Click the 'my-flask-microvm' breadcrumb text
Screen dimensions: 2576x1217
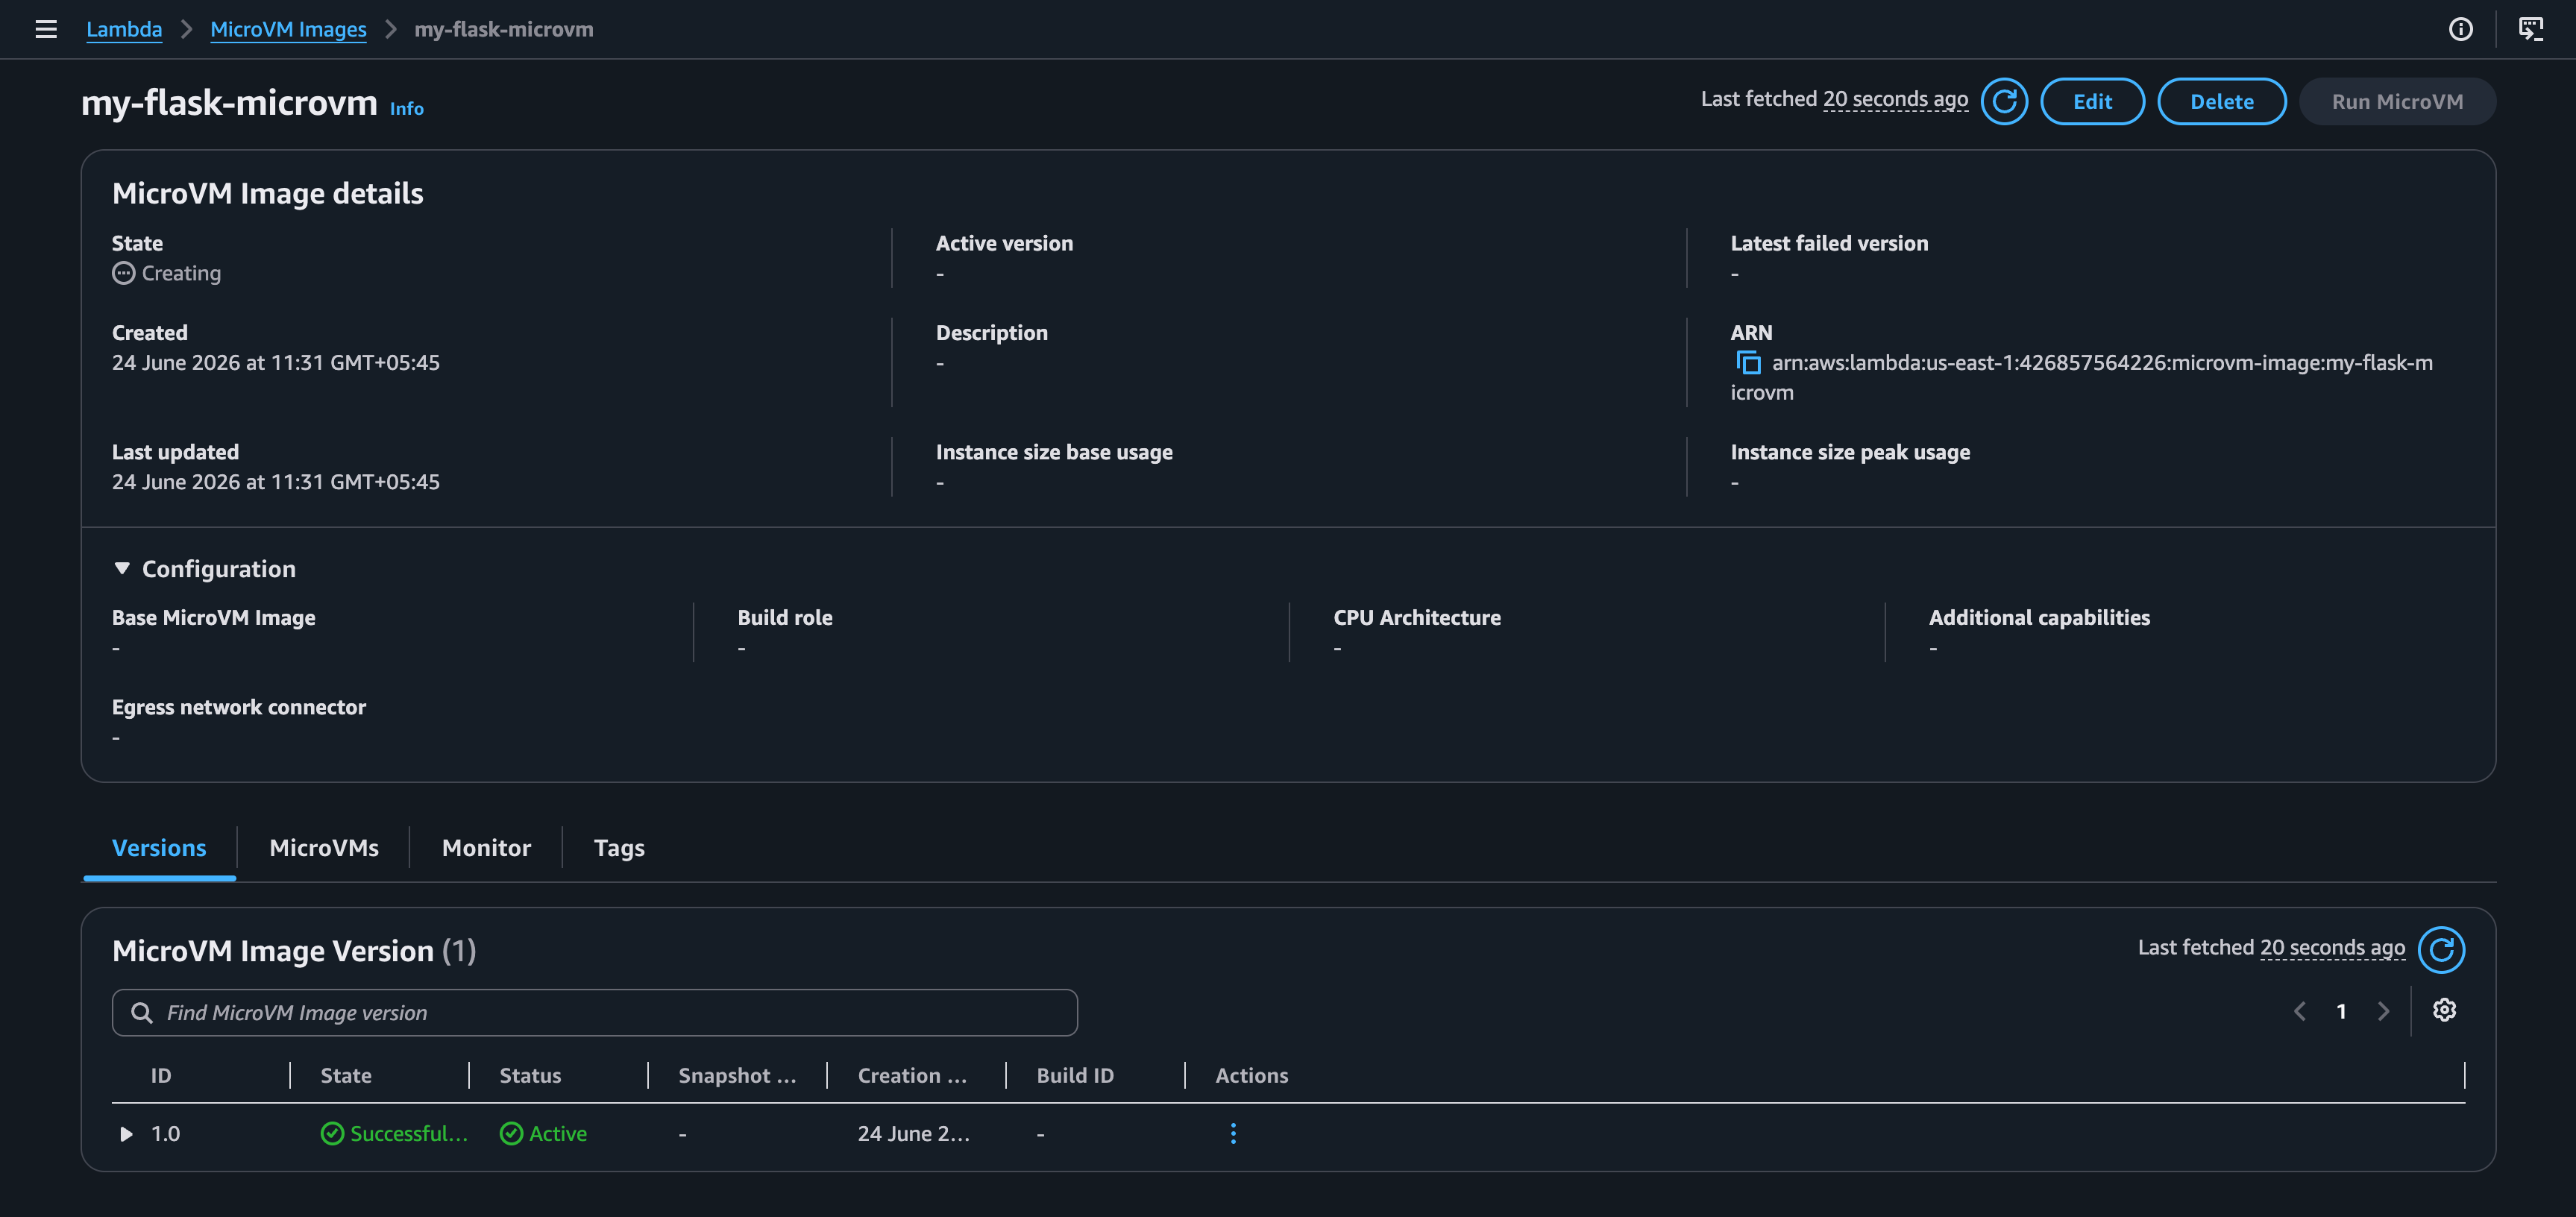(504, 29)
